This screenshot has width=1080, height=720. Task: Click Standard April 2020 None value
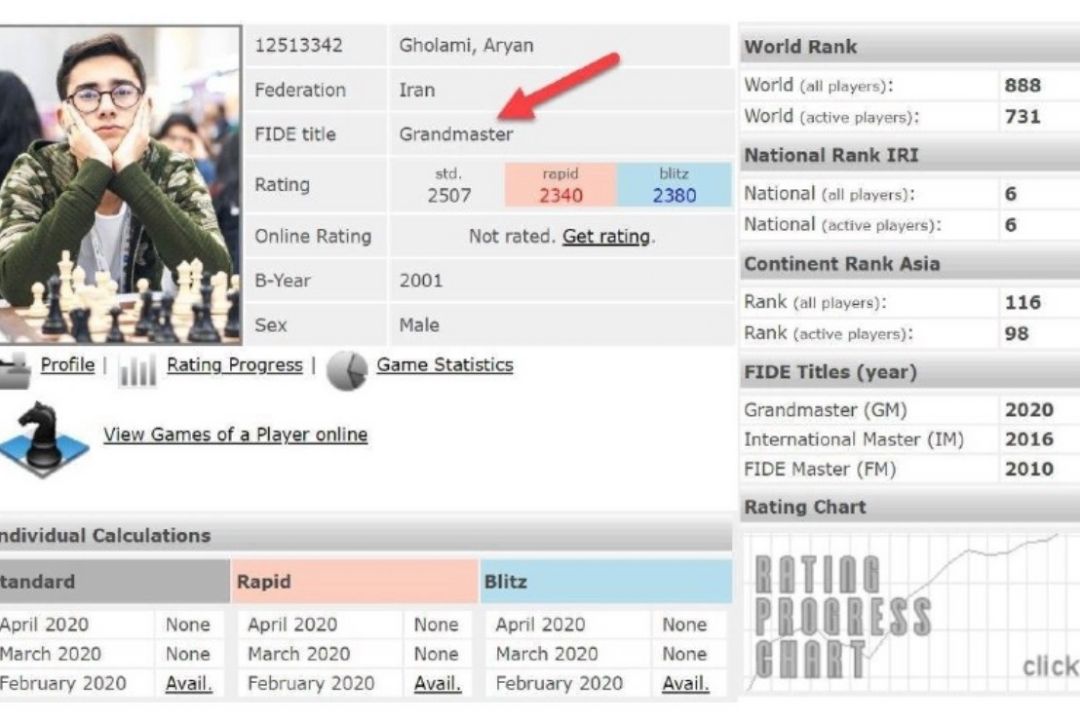point(187,625)
